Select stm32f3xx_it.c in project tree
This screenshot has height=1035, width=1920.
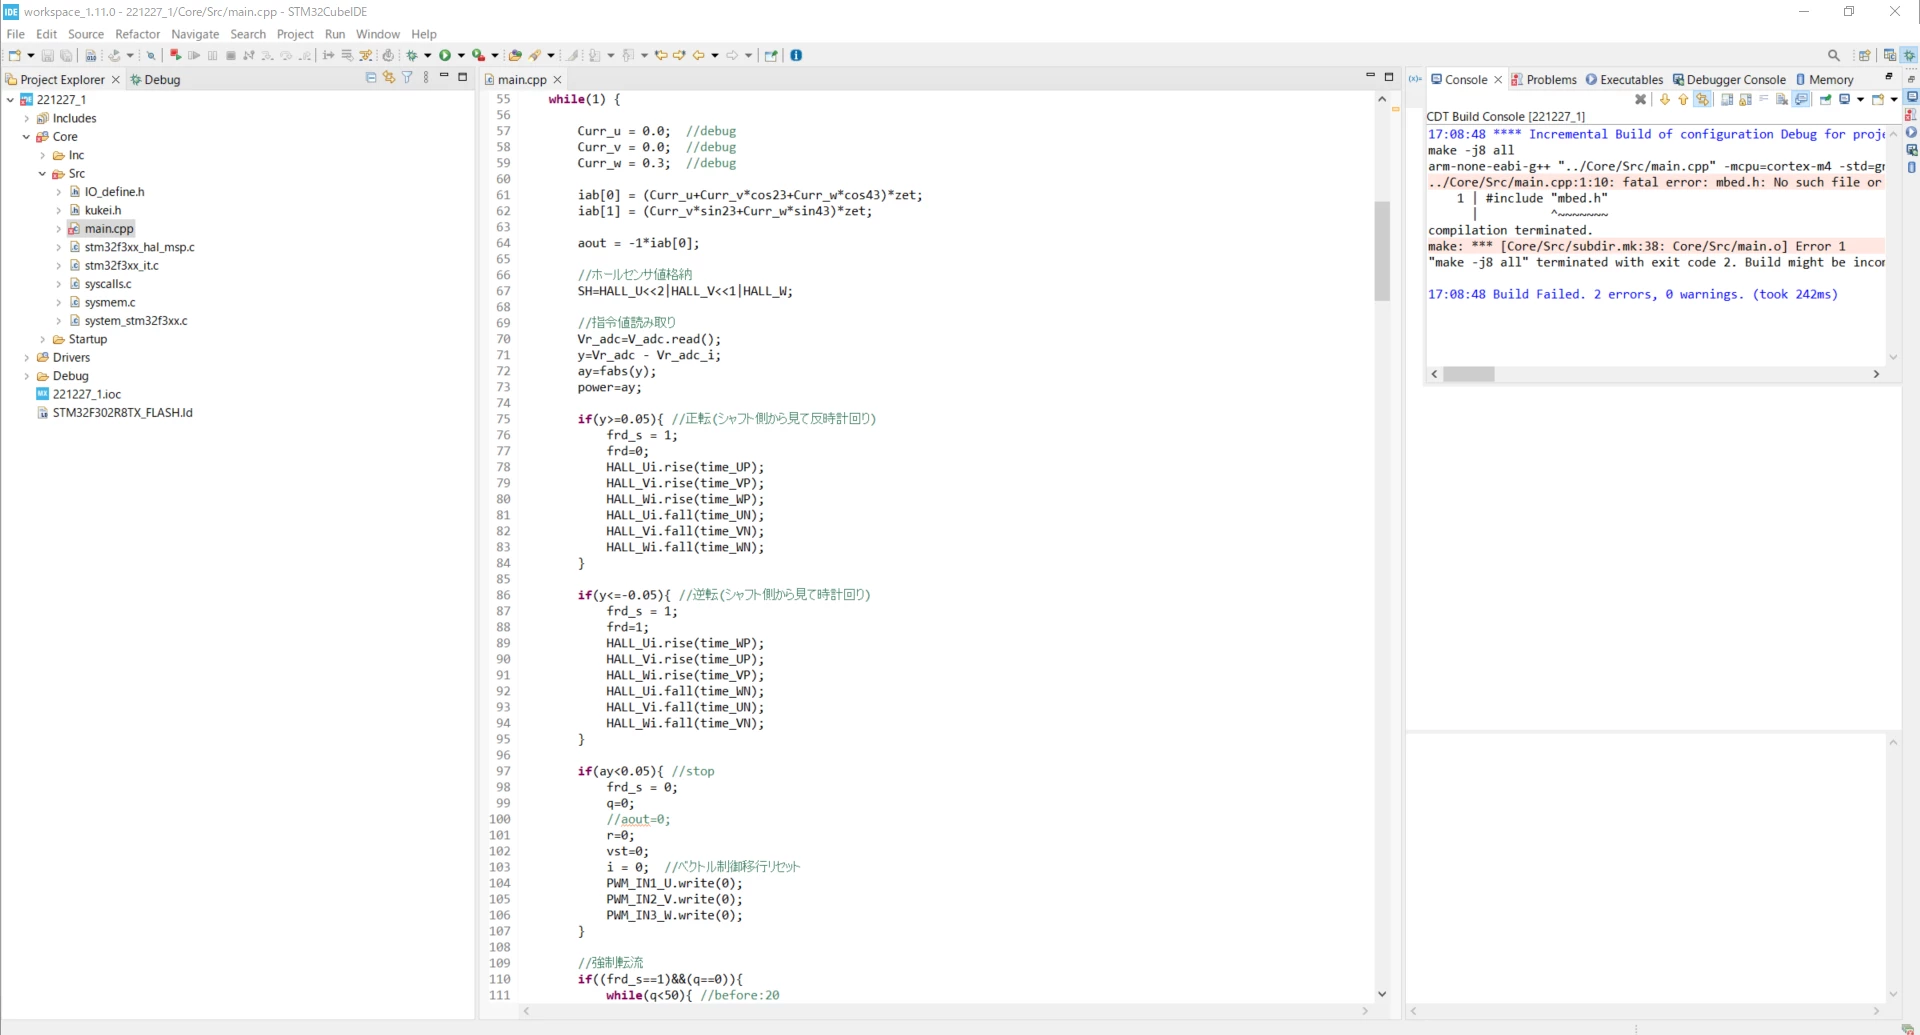[121, 266]
